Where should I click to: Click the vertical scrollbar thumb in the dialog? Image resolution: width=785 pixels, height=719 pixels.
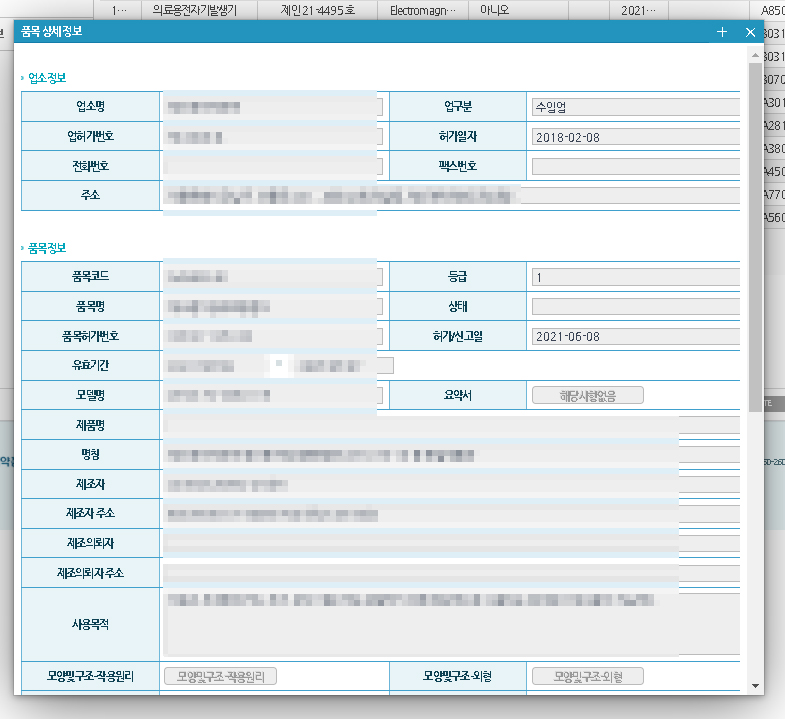[755, 237]
